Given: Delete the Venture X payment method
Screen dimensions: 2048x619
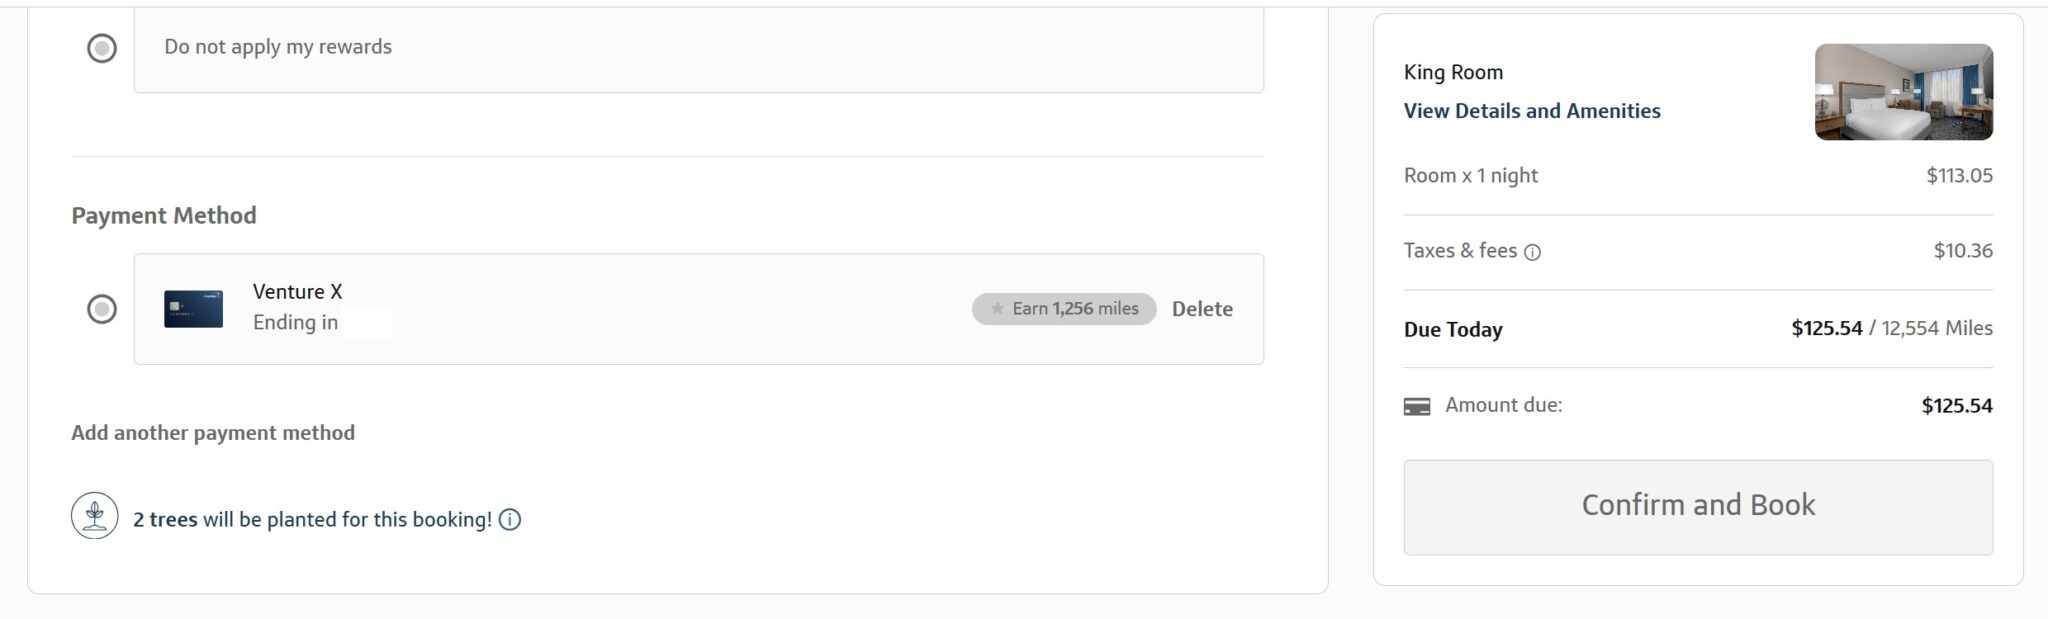Looking at the screenshot, I should click(1202, 309).
